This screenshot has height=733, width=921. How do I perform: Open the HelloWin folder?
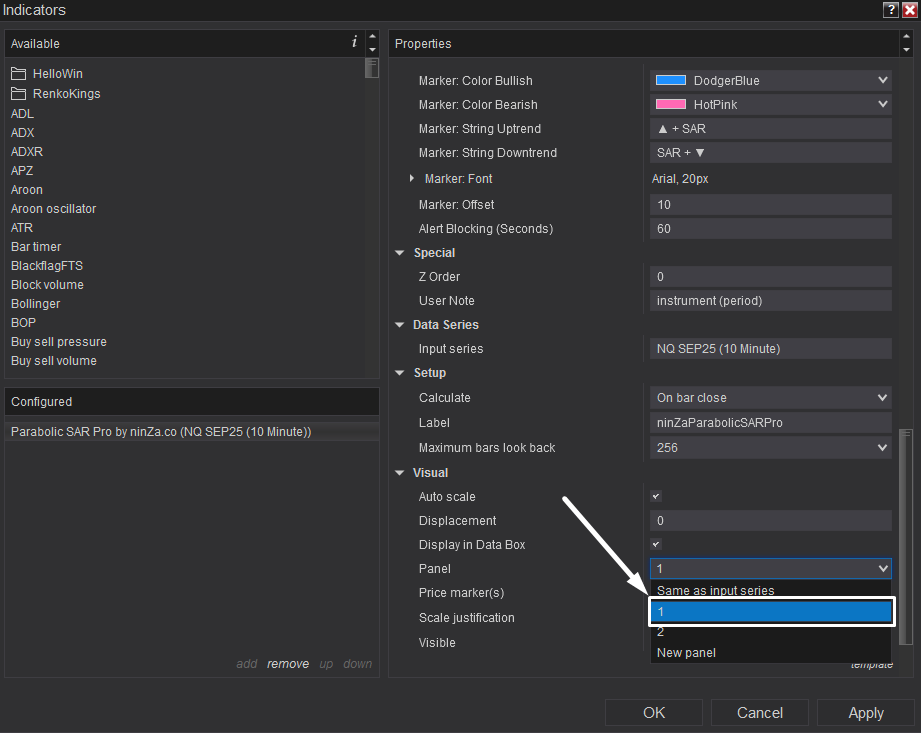pos(47,74)
